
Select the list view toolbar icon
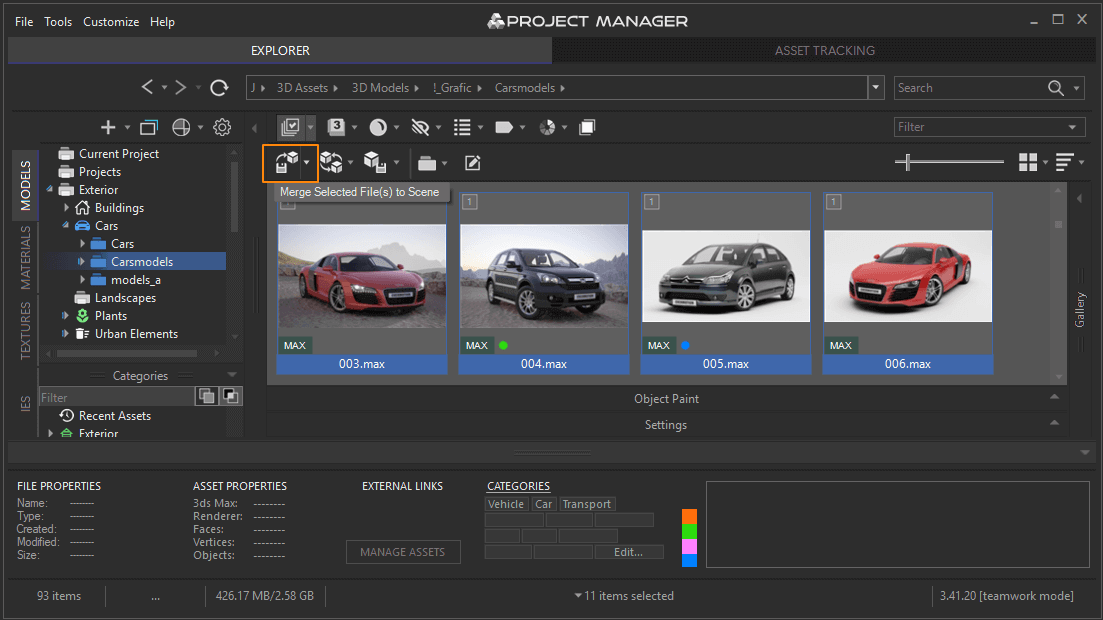(464, 127)
